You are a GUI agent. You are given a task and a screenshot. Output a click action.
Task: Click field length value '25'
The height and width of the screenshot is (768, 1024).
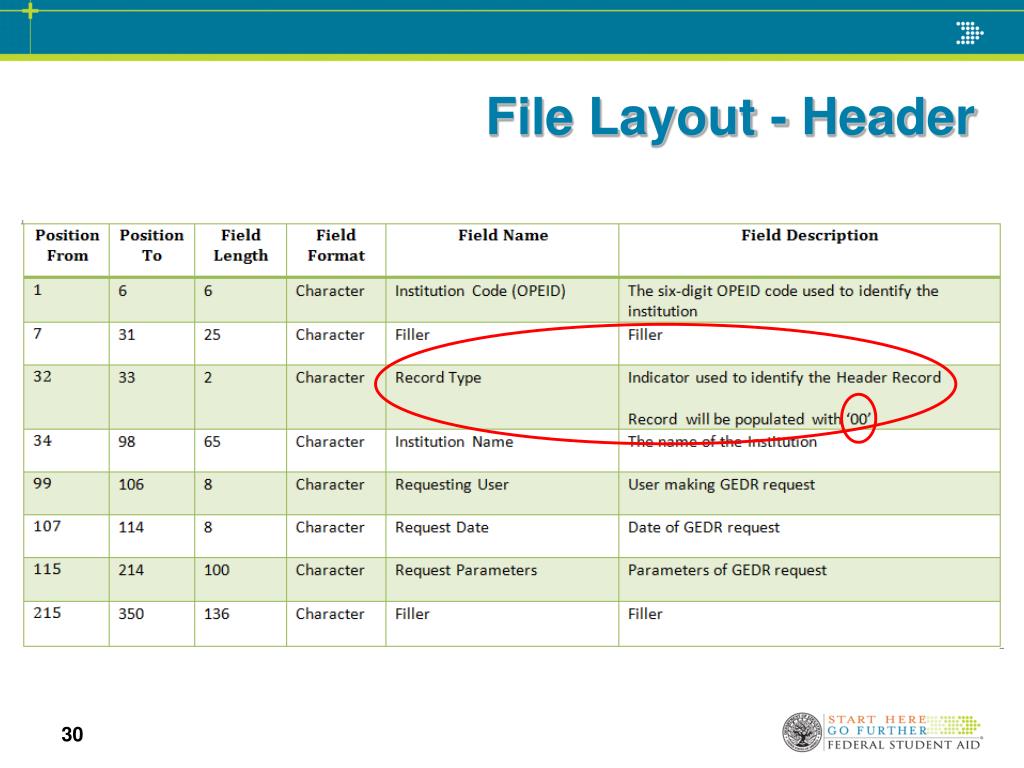212,336
